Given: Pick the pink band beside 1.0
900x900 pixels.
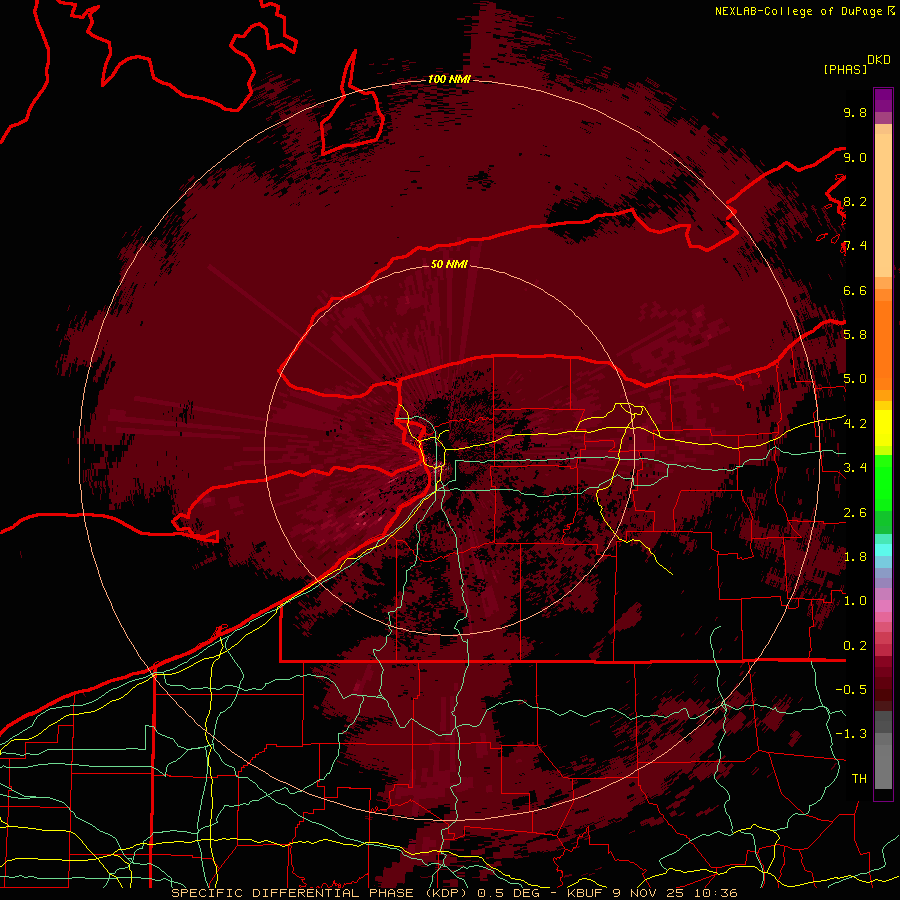Looking at the screenshot, I should 883,605.
